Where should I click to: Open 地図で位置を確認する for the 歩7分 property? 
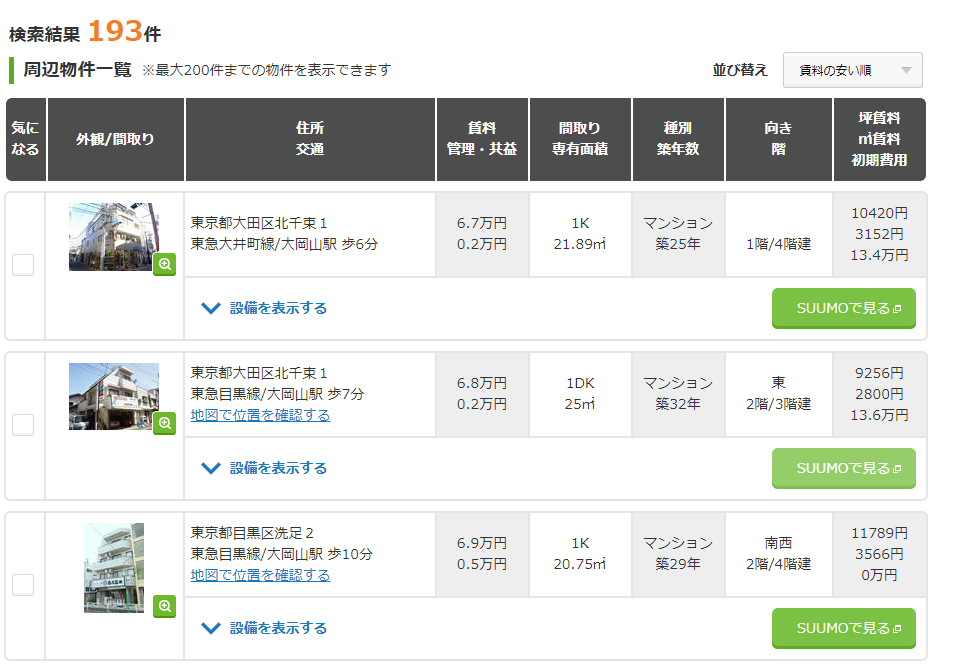260,415
